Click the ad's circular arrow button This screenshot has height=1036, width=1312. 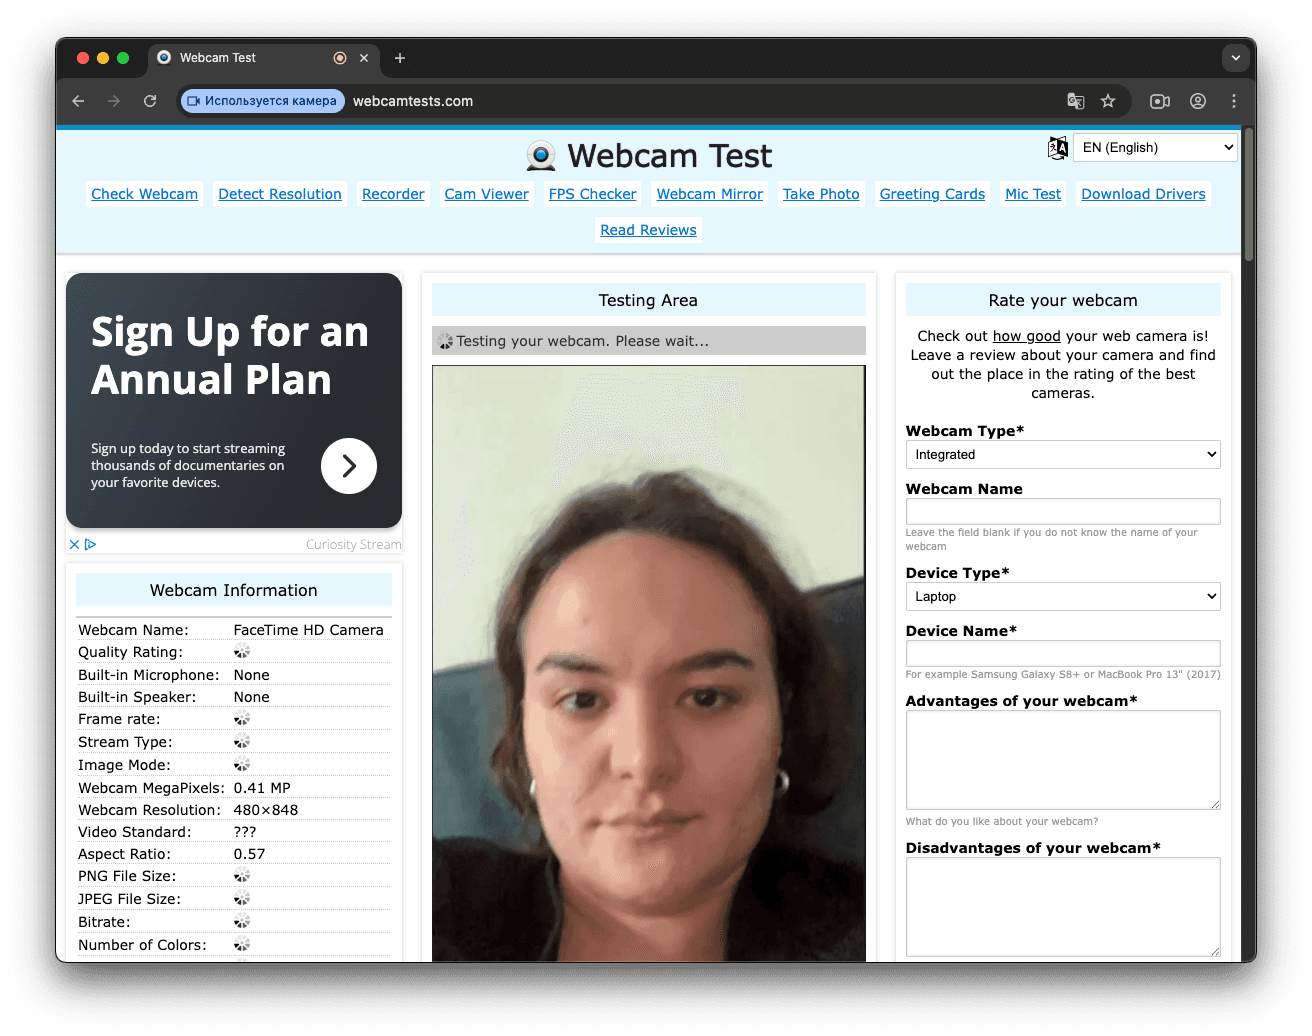click(x=348, y=466)
